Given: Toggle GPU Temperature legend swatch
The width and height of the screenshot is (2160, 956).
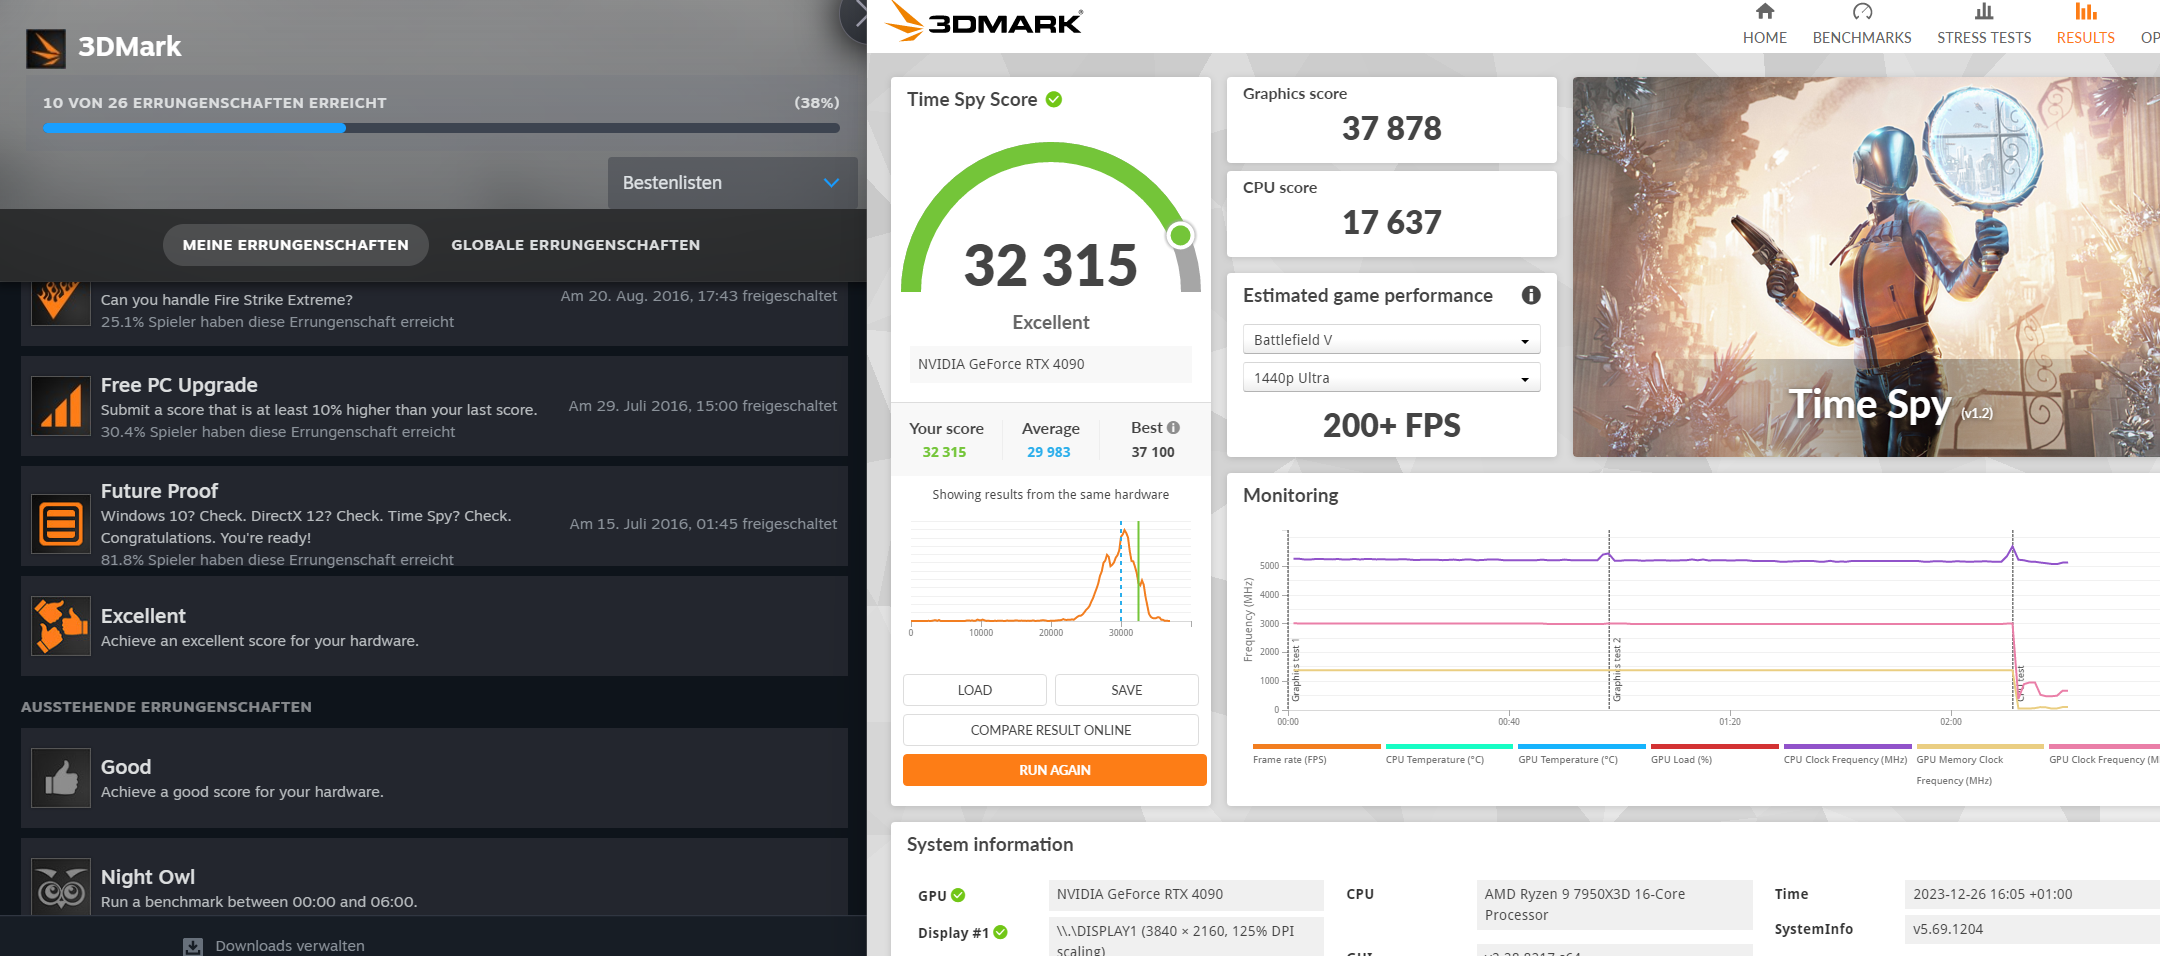Looking at the screenshot, I should point(1582,746).
